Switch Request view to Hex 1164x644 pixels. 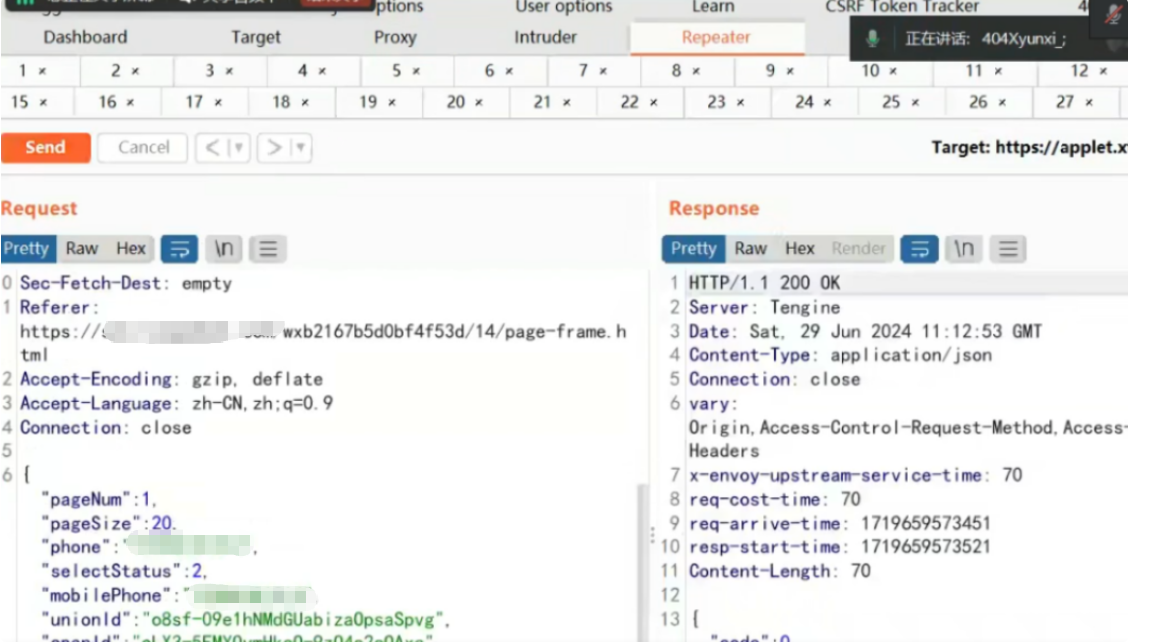(x=131, y=249)
